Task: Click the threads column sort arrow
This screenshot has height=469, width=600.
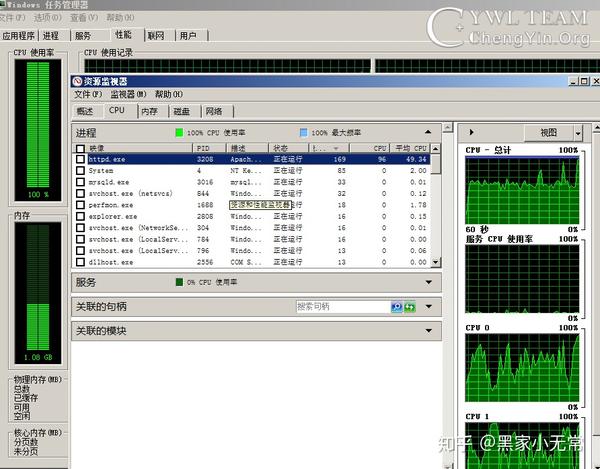Action: [336, 148]
